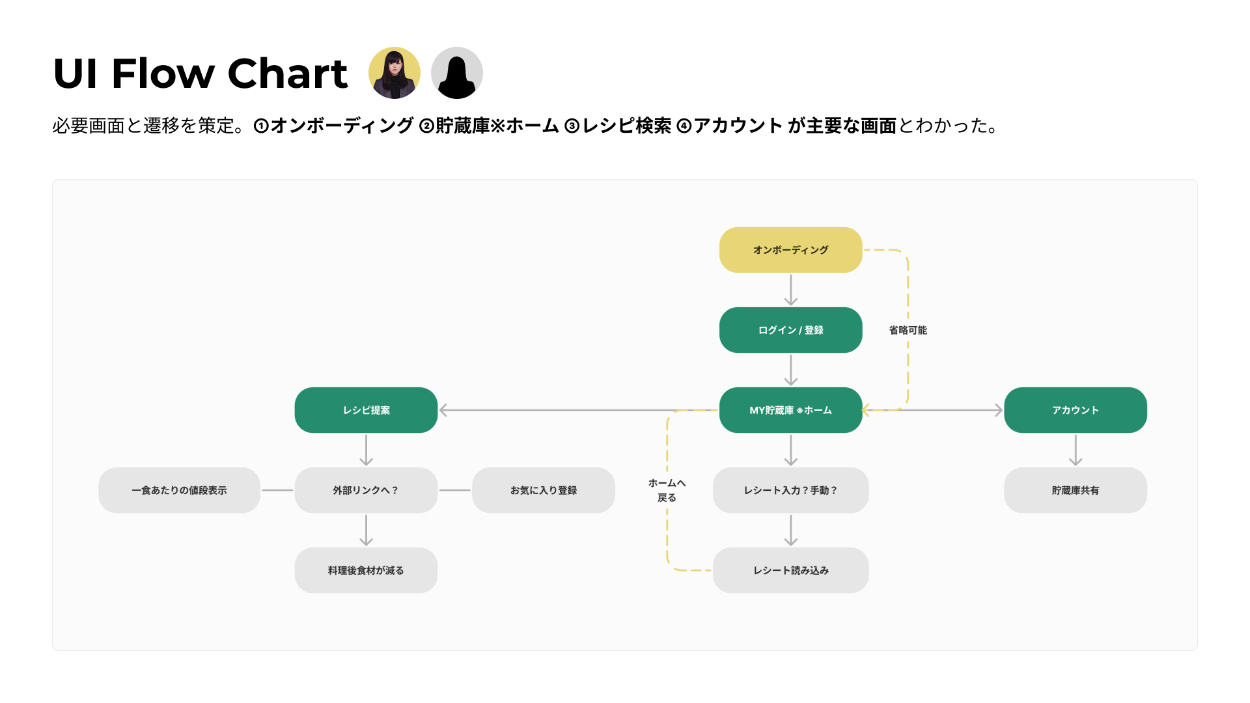This screenshot has width=1250, height=703.
Task: Click the レシート読み込み node
Action: click(790, 570)
